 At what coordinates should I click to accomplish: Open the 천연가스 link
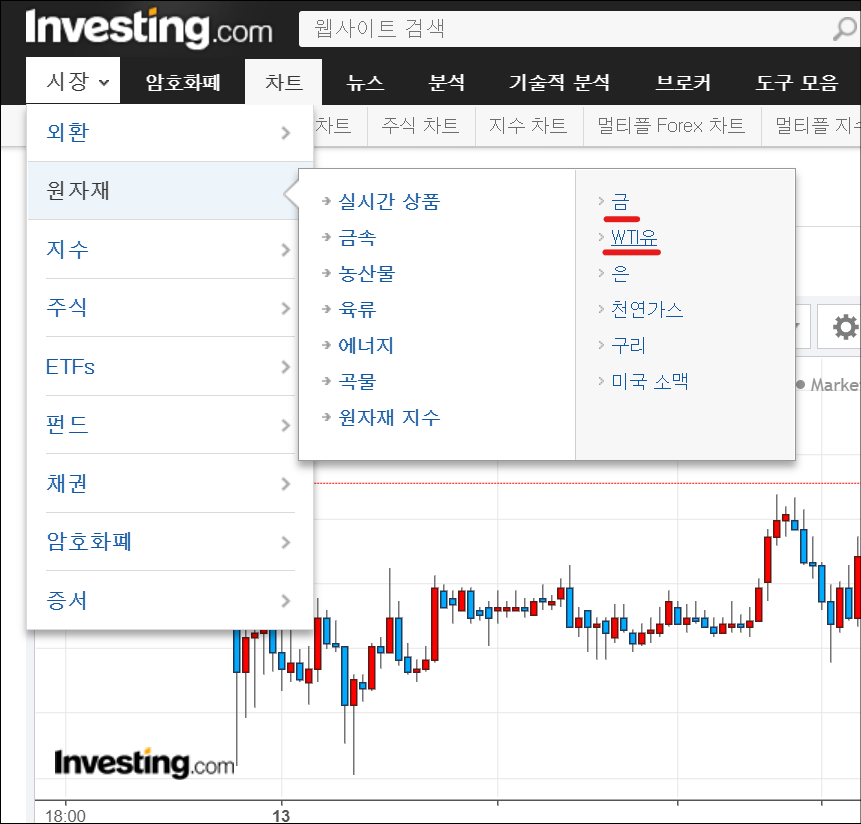tap(647, 310)
